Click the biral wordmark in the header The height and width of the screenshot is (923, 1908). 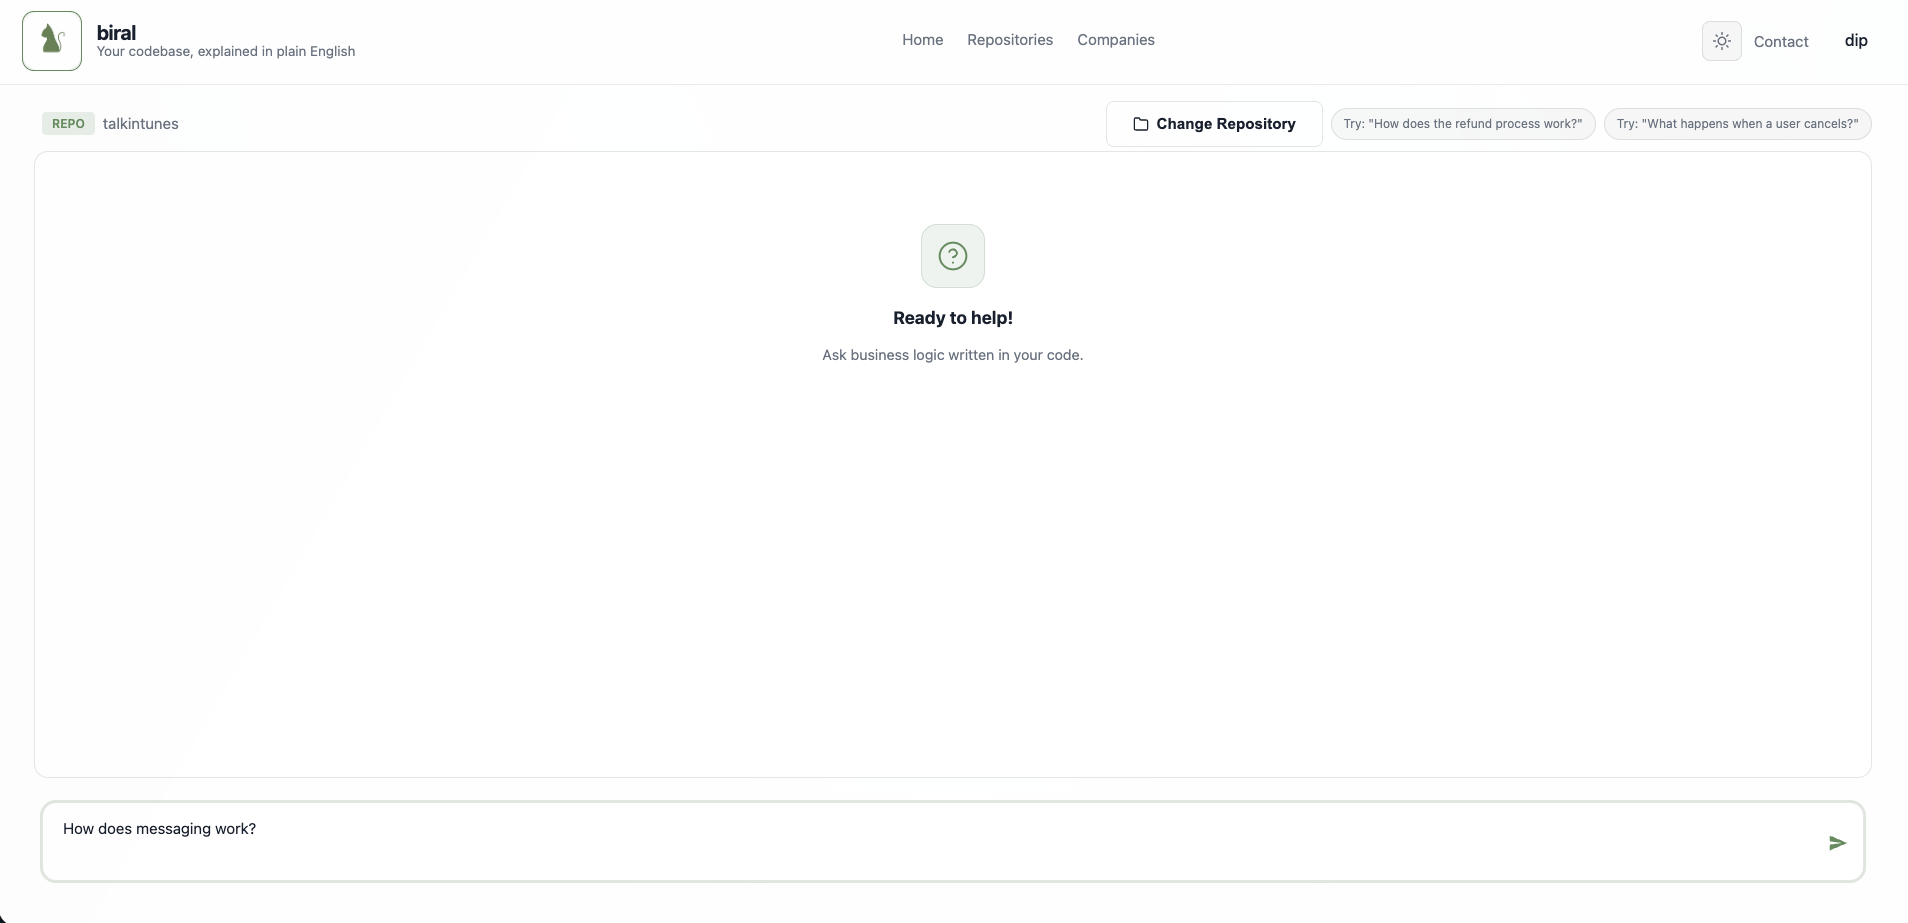tap(116, 31)
